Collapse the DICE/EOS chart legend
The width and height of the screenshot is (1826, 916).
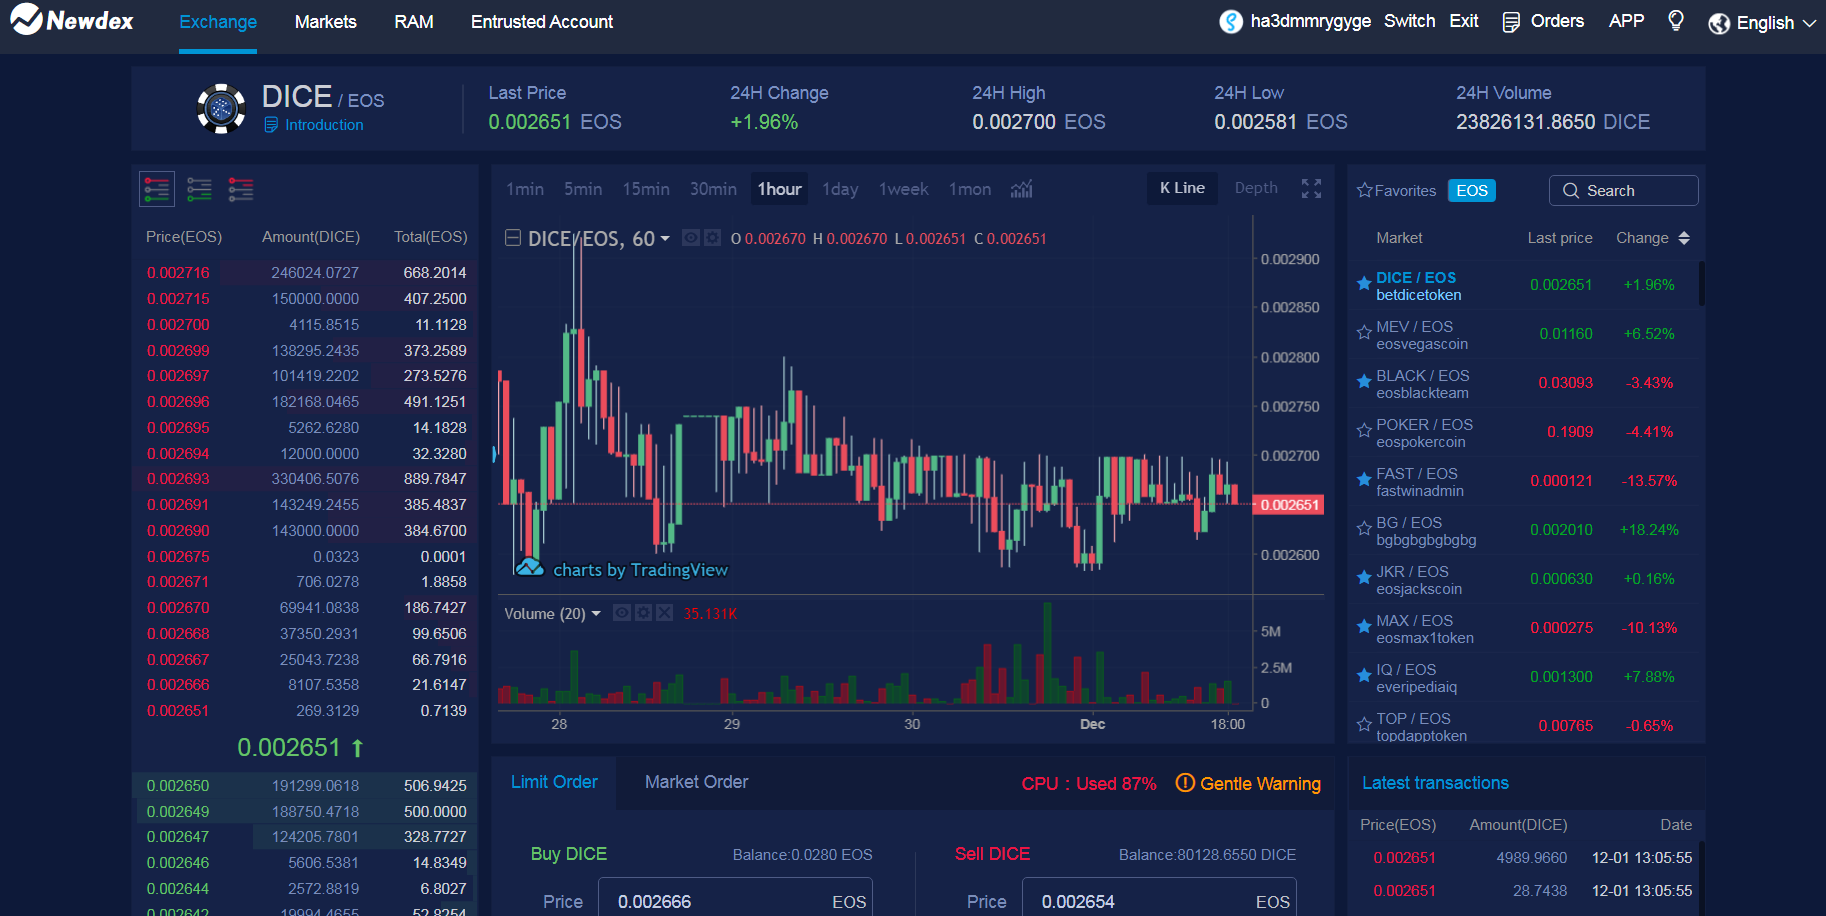513,238
